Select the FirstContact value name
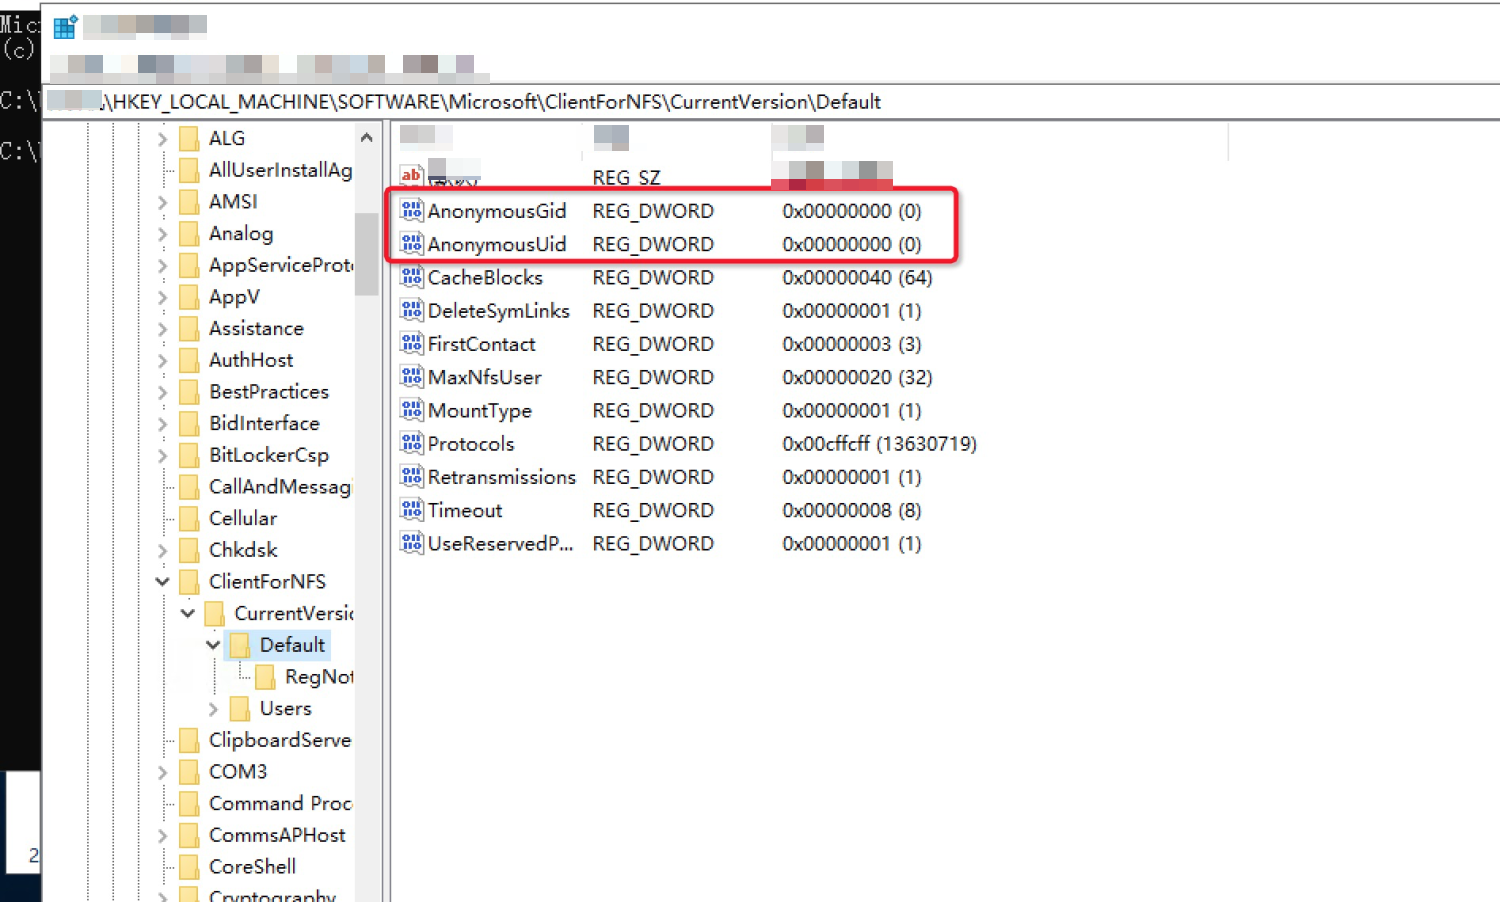The width and height of the screenshot is (1500, 902). click(482, 344)
